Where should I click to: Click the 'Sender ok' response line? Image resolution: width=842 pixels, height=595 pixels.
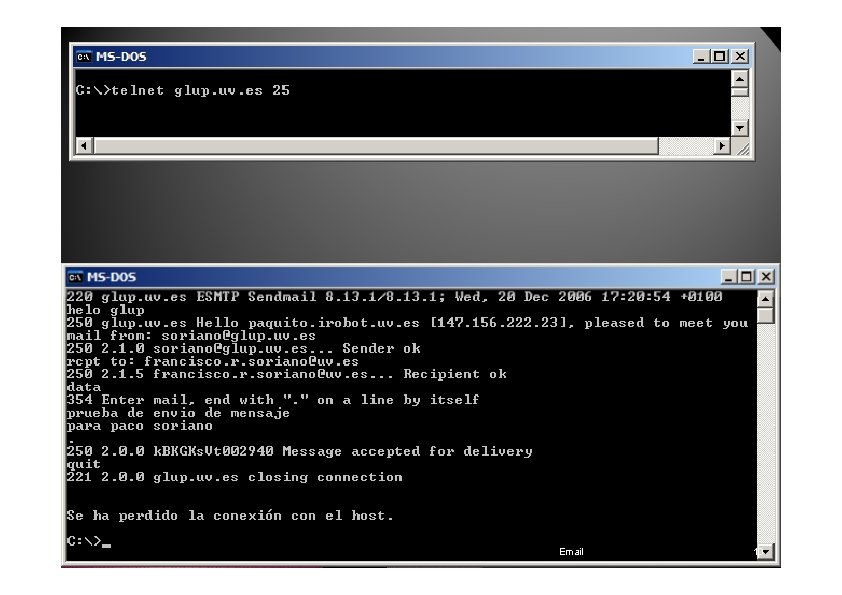tap(244, 349)
